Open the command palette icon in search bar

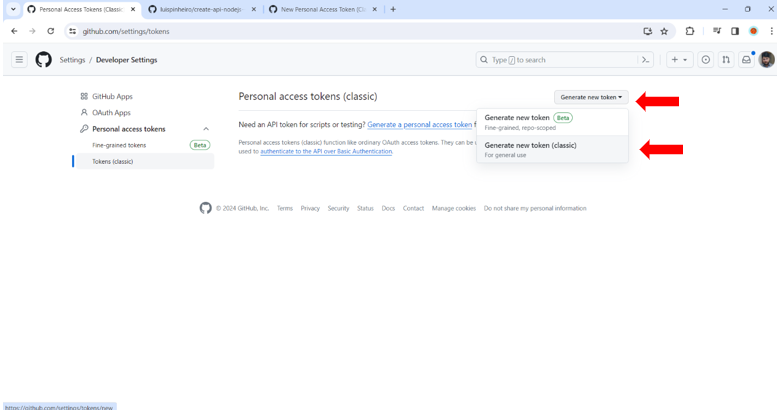pyautogui.click(x=645, y=60)
